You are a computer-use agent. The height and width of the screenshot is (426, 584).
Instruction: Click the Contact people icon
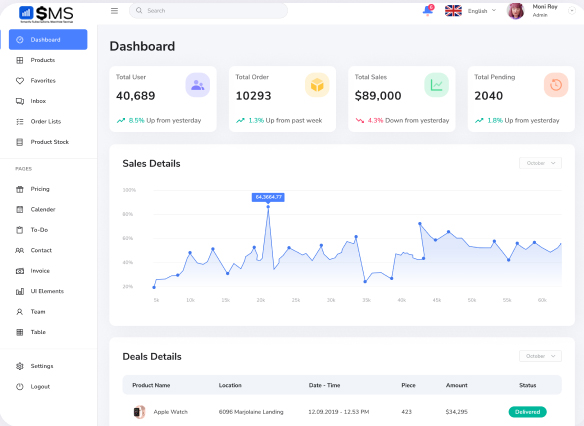click(20, 251)
